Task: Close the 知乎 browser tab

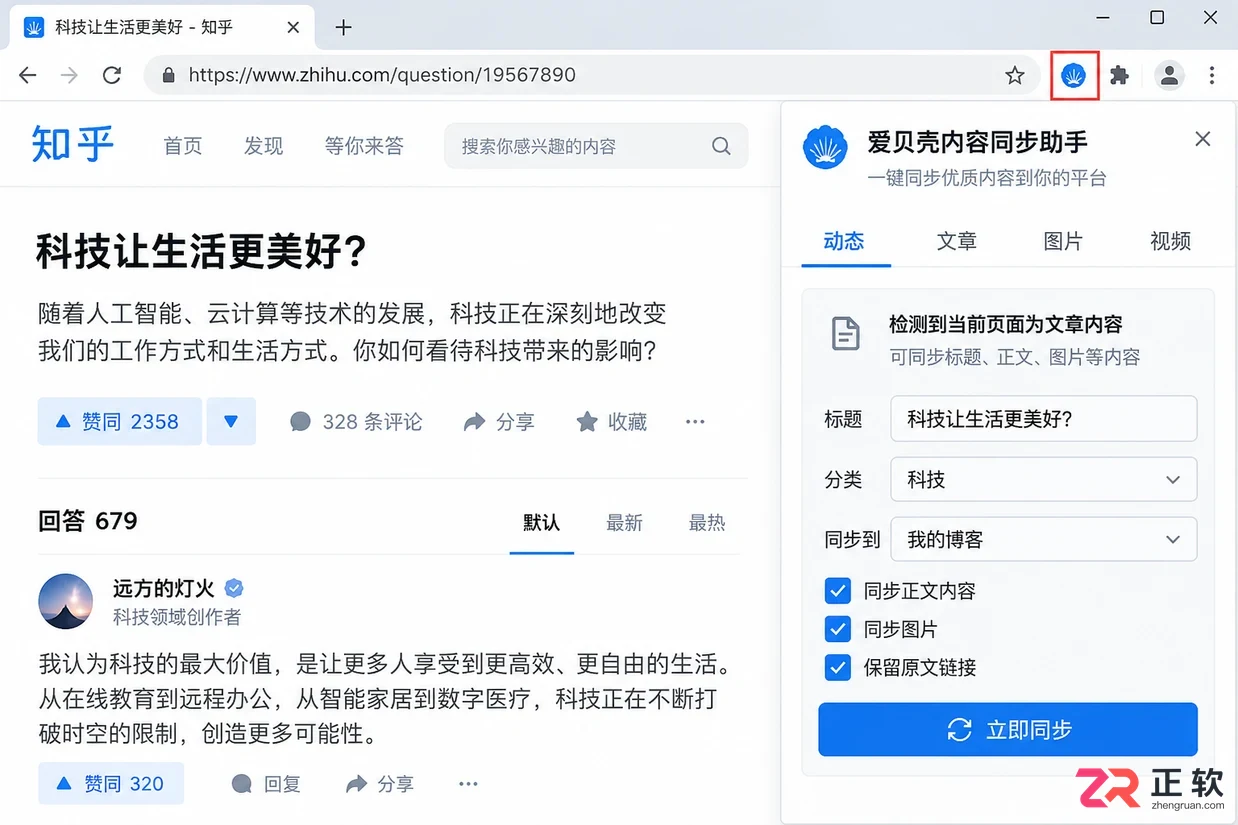Action: point(293,27)
